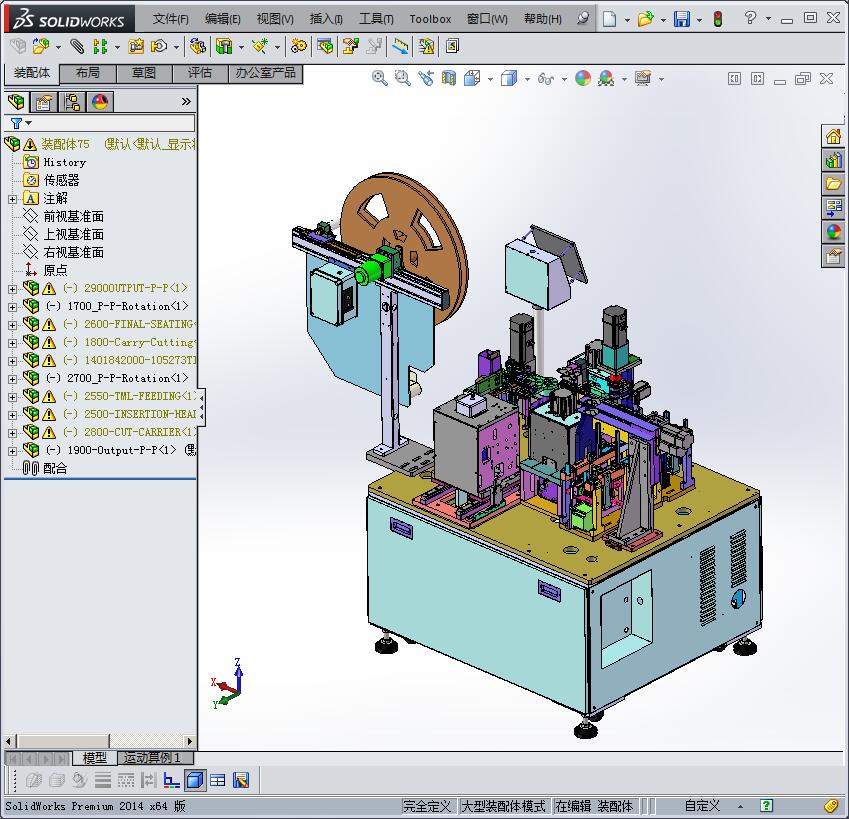Open the Toolbox menu
The image size is (849, 819).
click(430, 19)
